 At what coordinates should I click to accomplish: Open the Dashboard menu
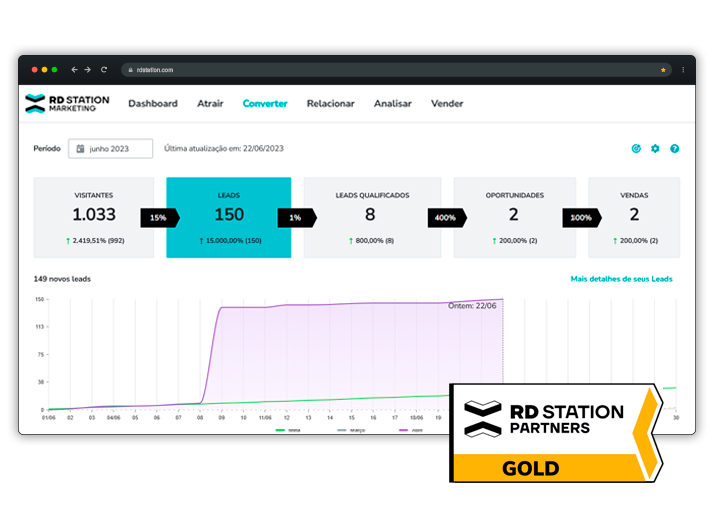153,103
